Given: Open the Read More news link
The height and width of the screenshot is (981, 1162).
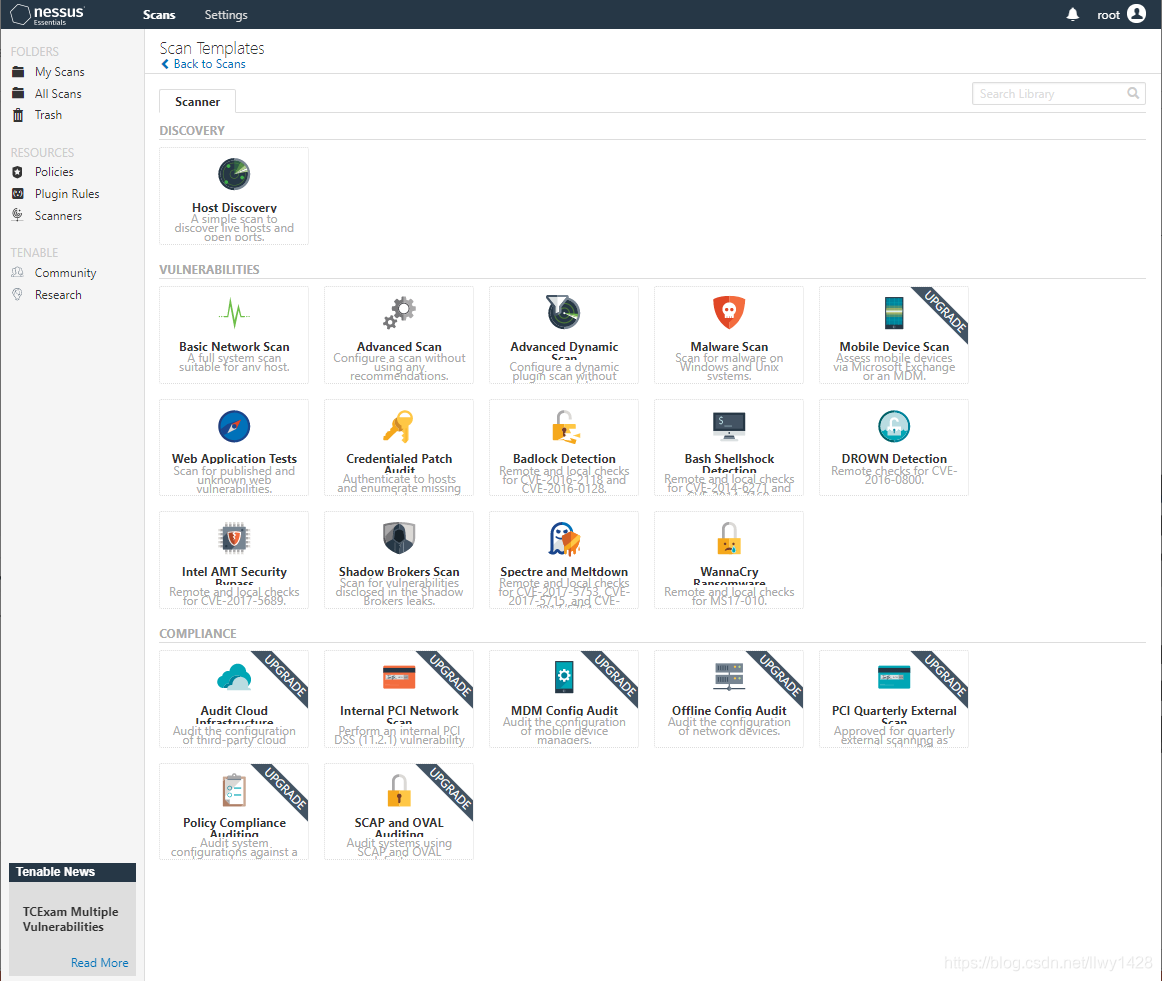Looking at the screenshot, I should point(99,962).
